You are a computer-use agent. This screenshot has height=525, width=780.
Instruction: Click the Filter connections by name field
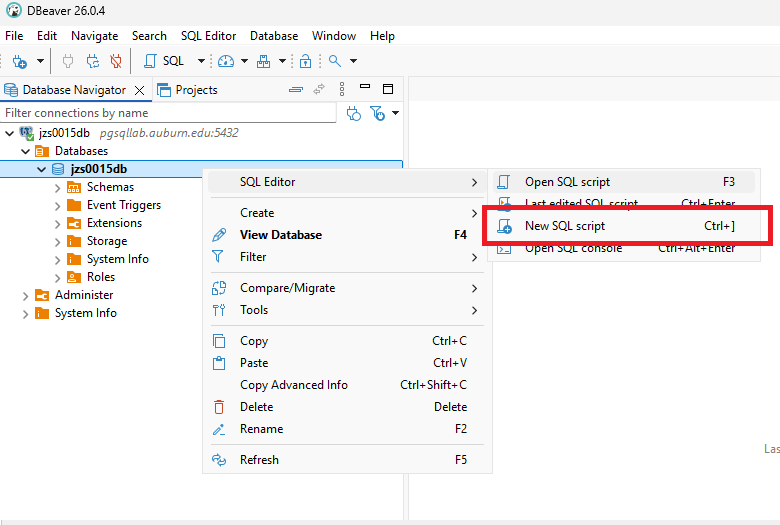[168, 113]
